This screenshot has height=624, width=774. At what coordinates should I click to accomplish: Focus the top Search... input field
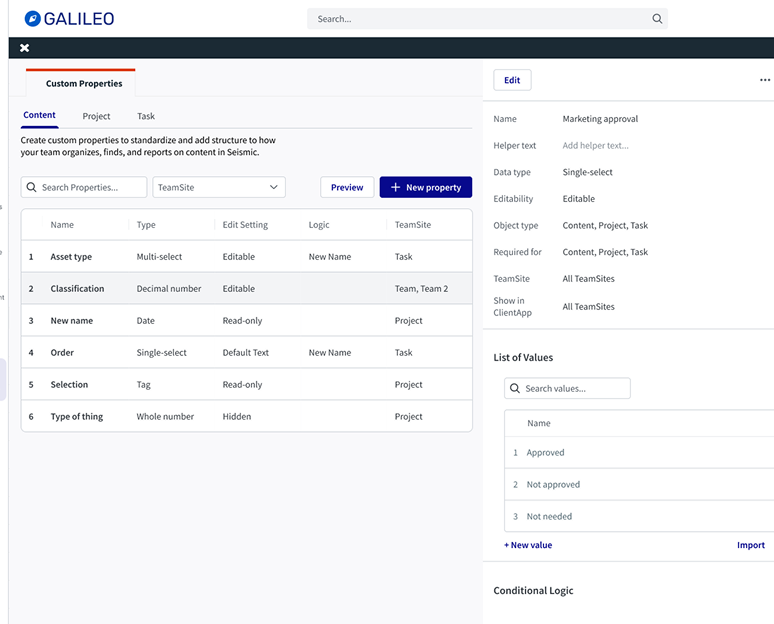(487, 19)
